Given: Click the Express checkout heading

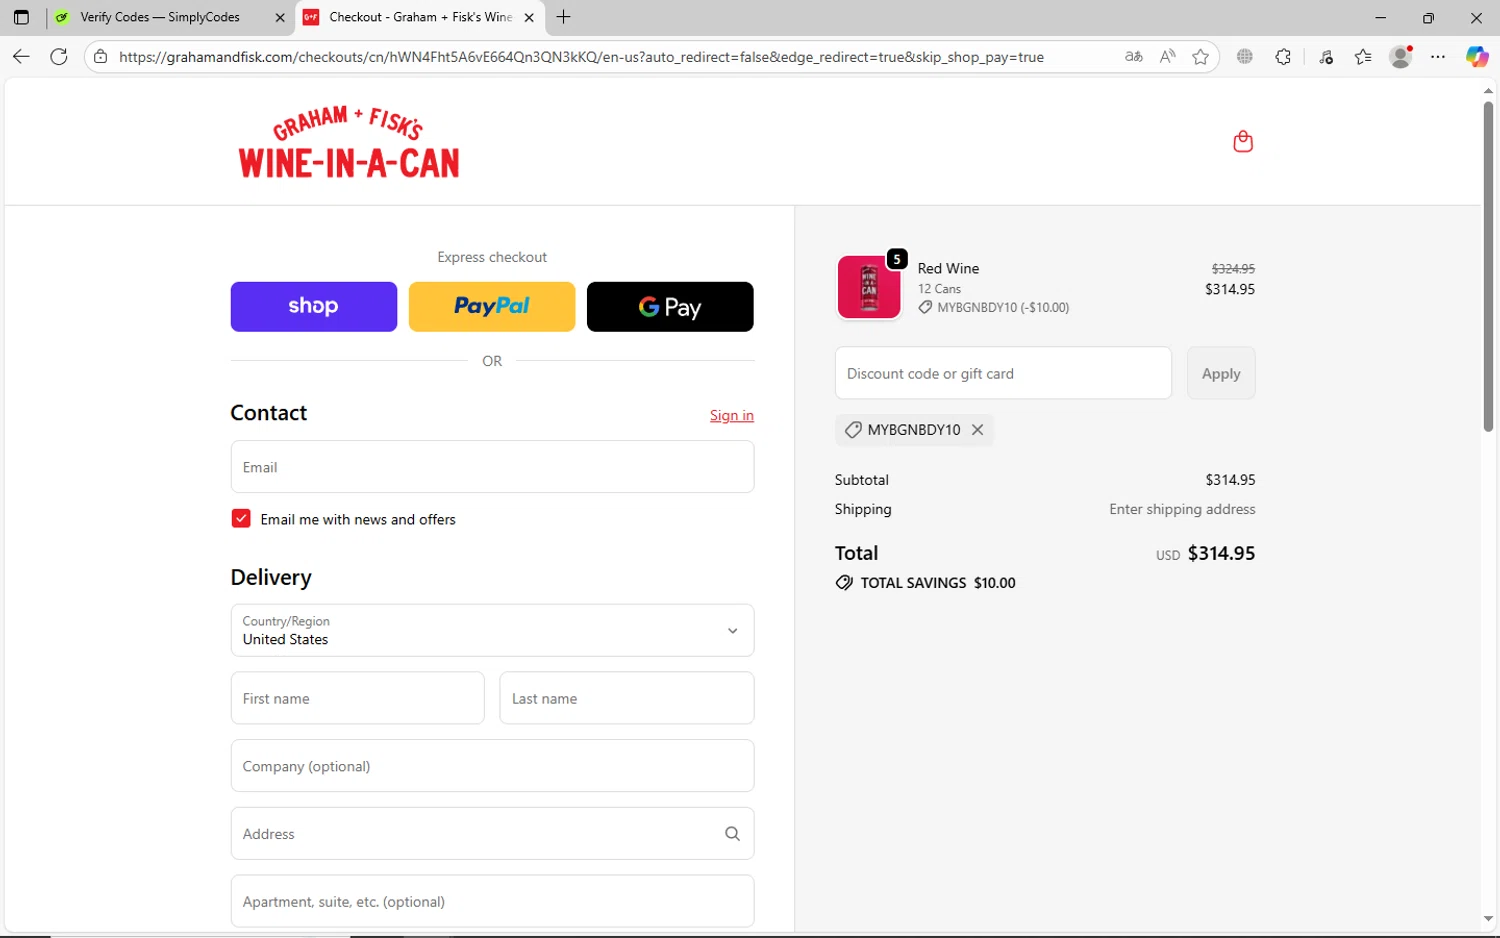Looking at the screenshot, I should [x=492, y=257].
